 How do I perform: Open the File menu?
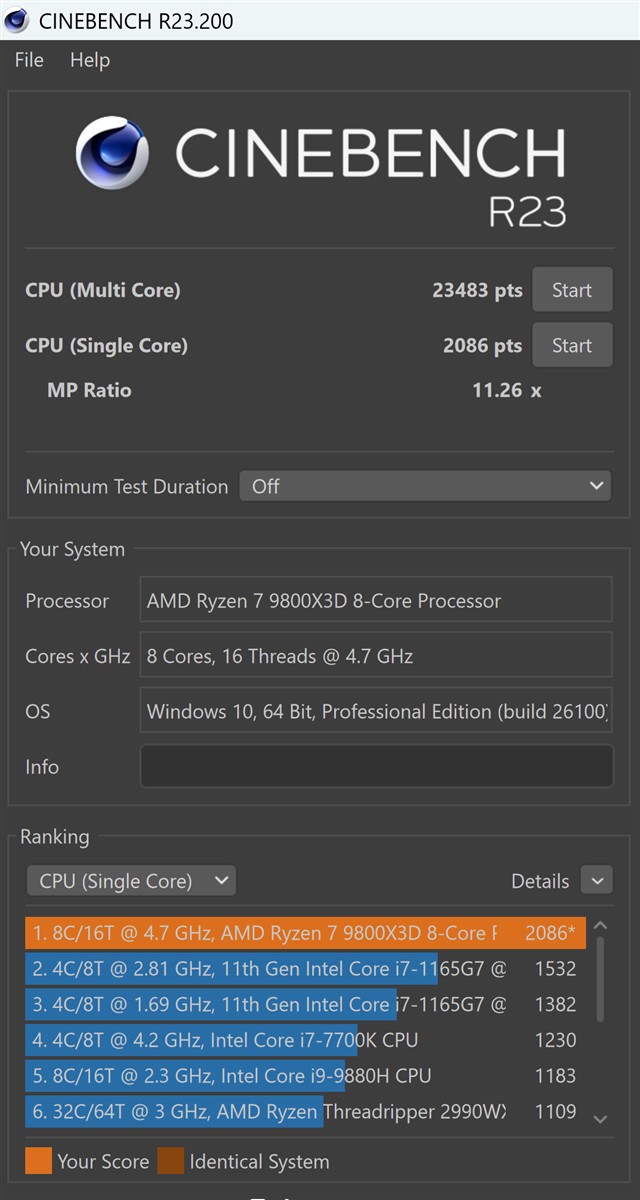click(29, 60)
